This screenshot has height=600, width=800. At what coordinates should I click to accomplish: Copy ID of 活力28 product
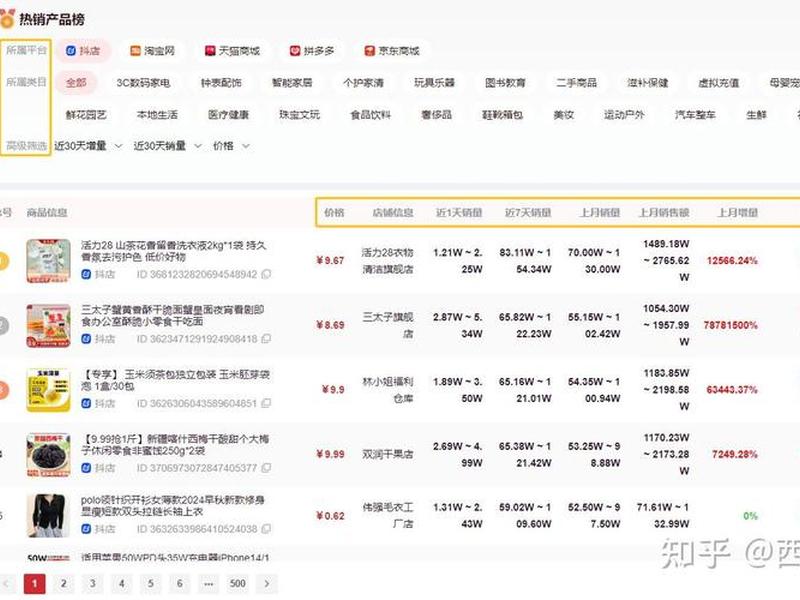[266, 274]
